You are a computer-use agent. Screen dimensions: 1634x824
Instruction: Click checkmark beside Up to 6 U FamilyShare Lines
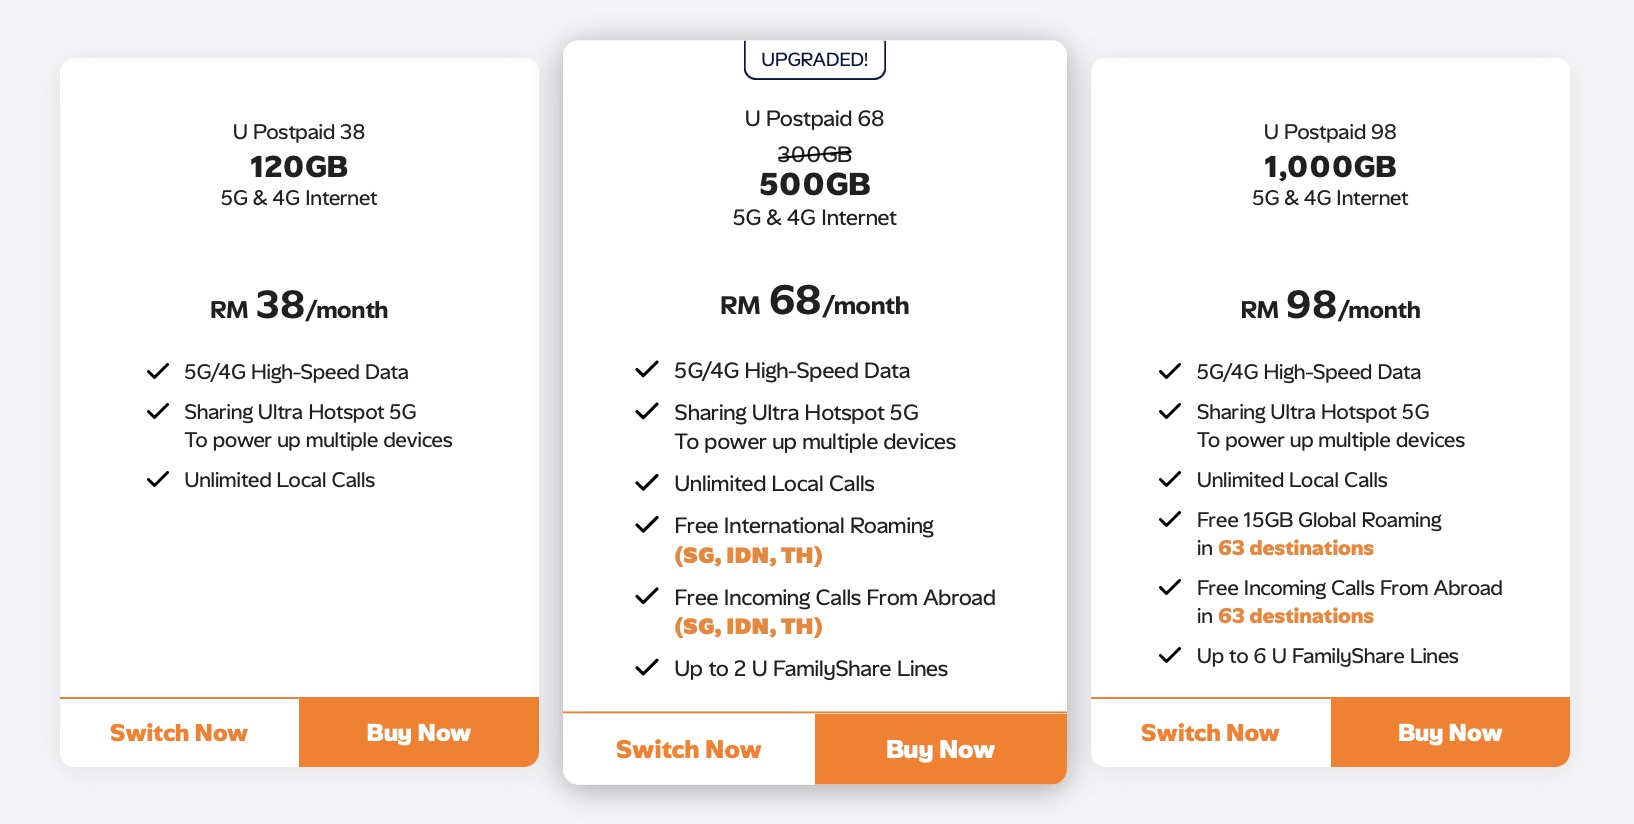pyautogui.click(x=1170, y=656)
